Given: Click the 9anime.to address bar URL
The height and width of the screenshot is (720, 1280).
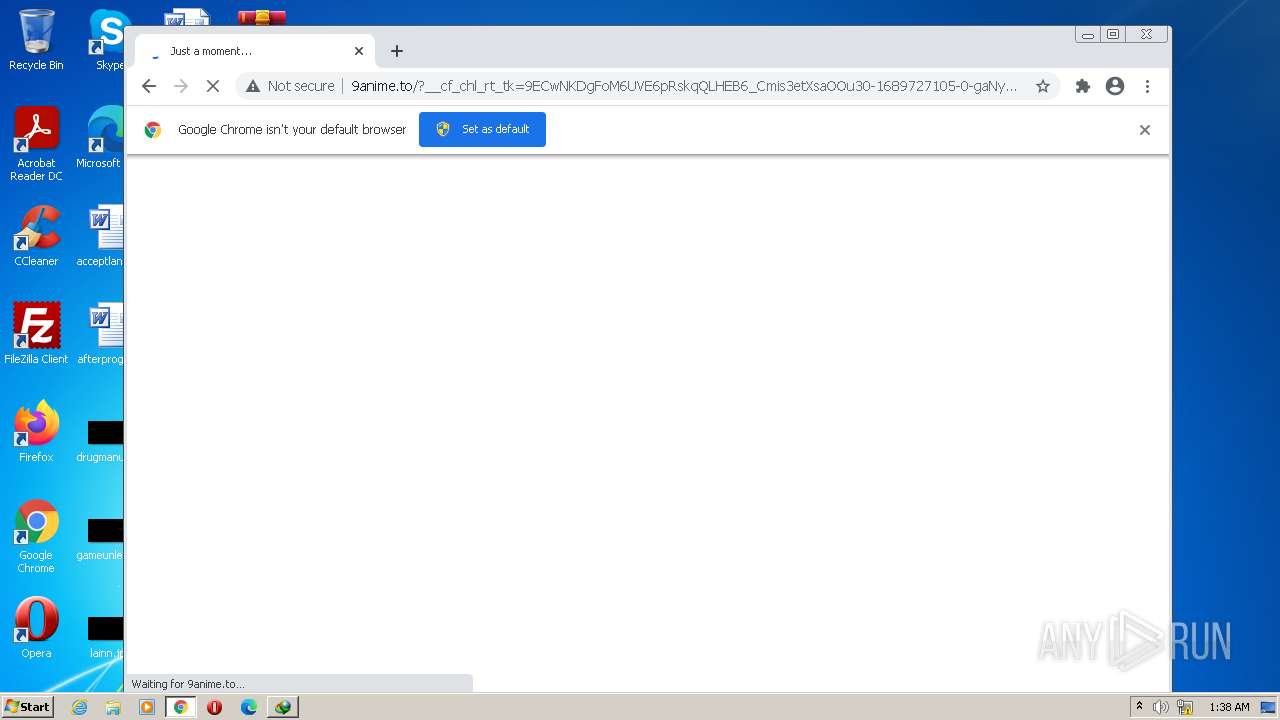Looking at the screenshot, I should [x=683, y=86].
